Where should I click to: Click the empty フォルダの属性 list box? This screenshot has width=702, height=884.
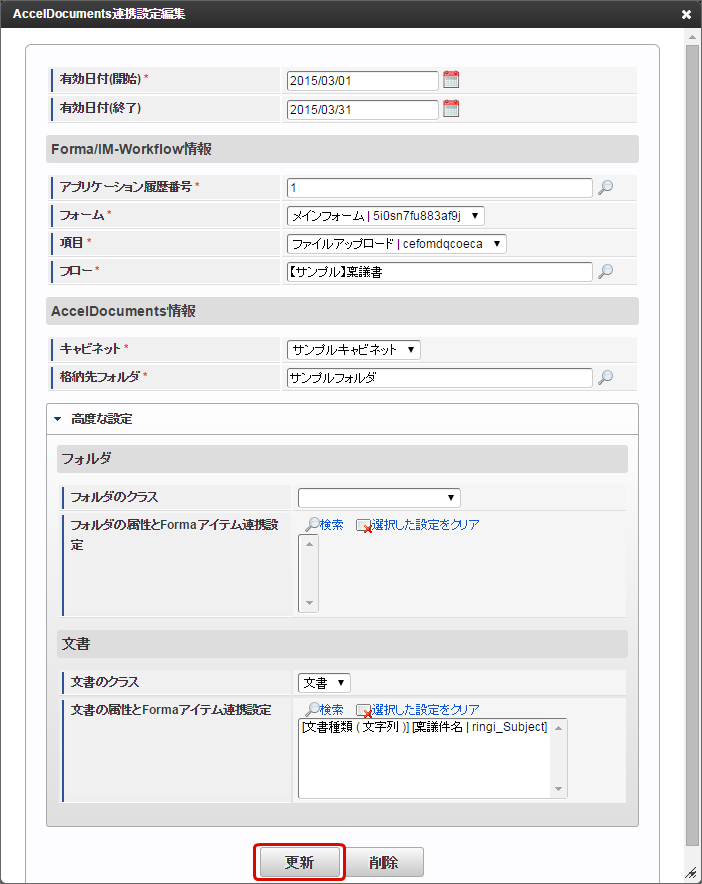coord(308,573)
